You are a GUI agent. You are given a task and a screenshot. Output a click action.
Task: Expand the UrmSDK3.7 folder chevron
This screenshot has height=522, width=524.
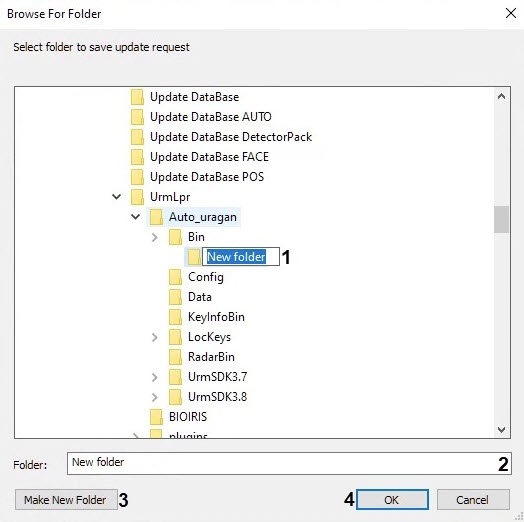pyautogui.click(x=154, y=377)
